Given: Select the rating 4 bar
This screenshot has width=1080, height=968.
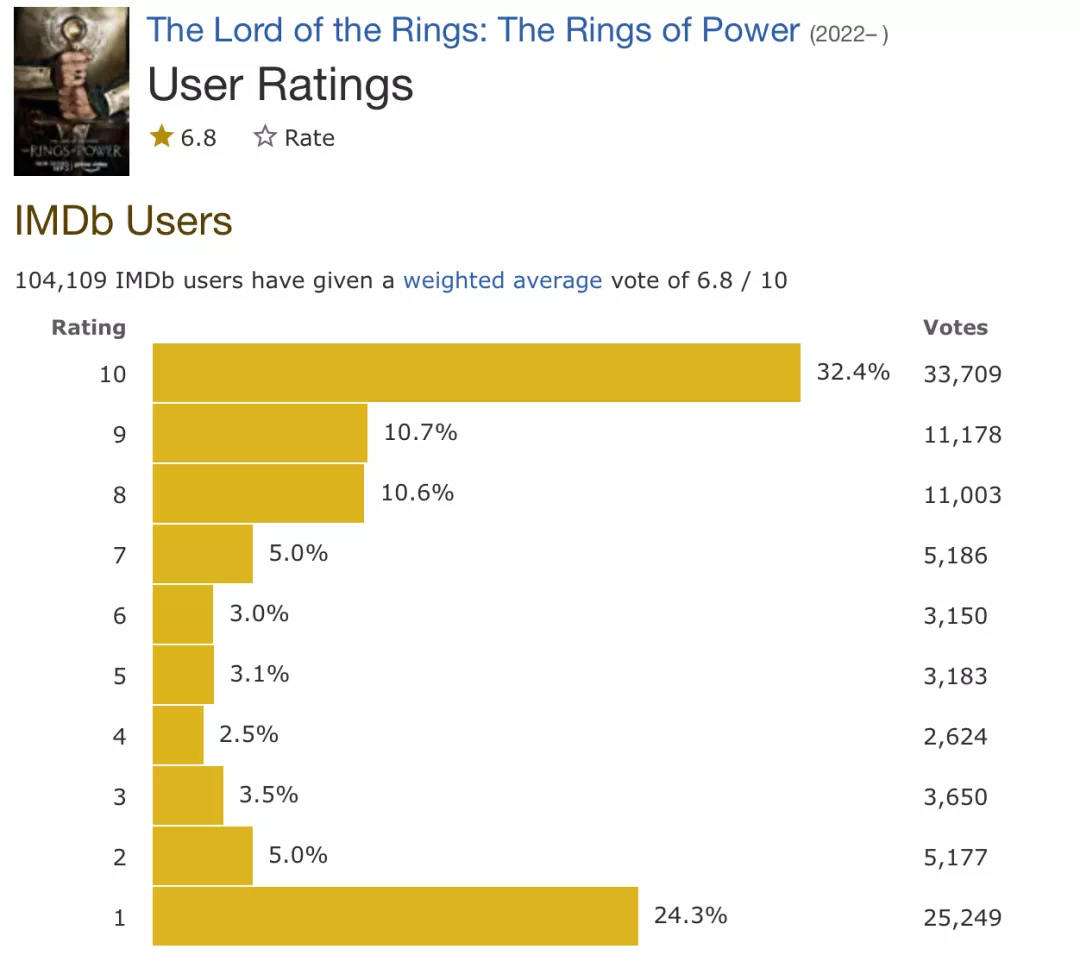Looking at the screenshot, I should 178,735.
